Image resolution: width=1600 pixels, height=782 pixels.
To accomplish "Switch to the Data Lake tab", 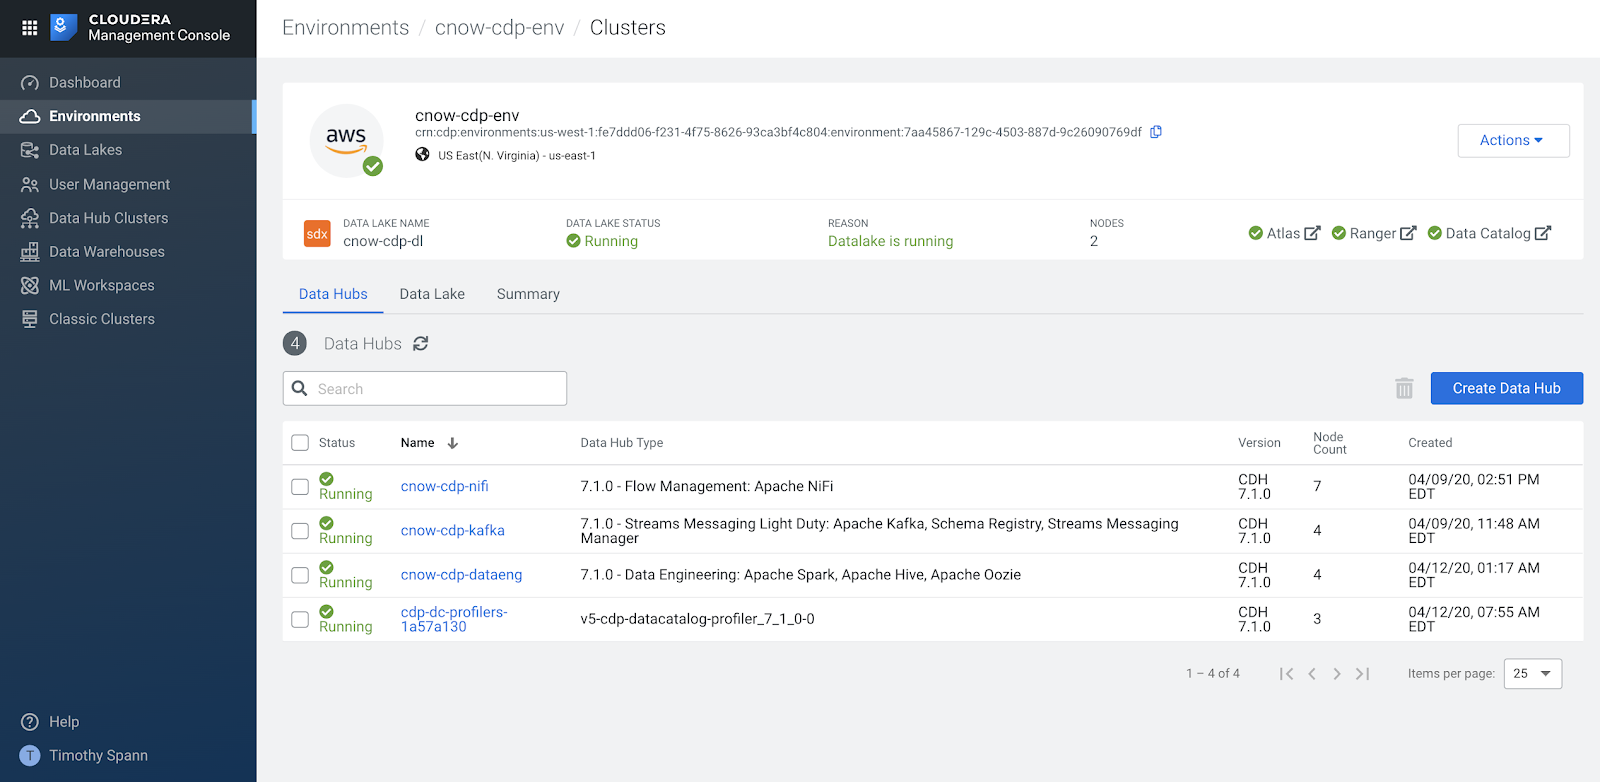I will (x=432, y=294).
